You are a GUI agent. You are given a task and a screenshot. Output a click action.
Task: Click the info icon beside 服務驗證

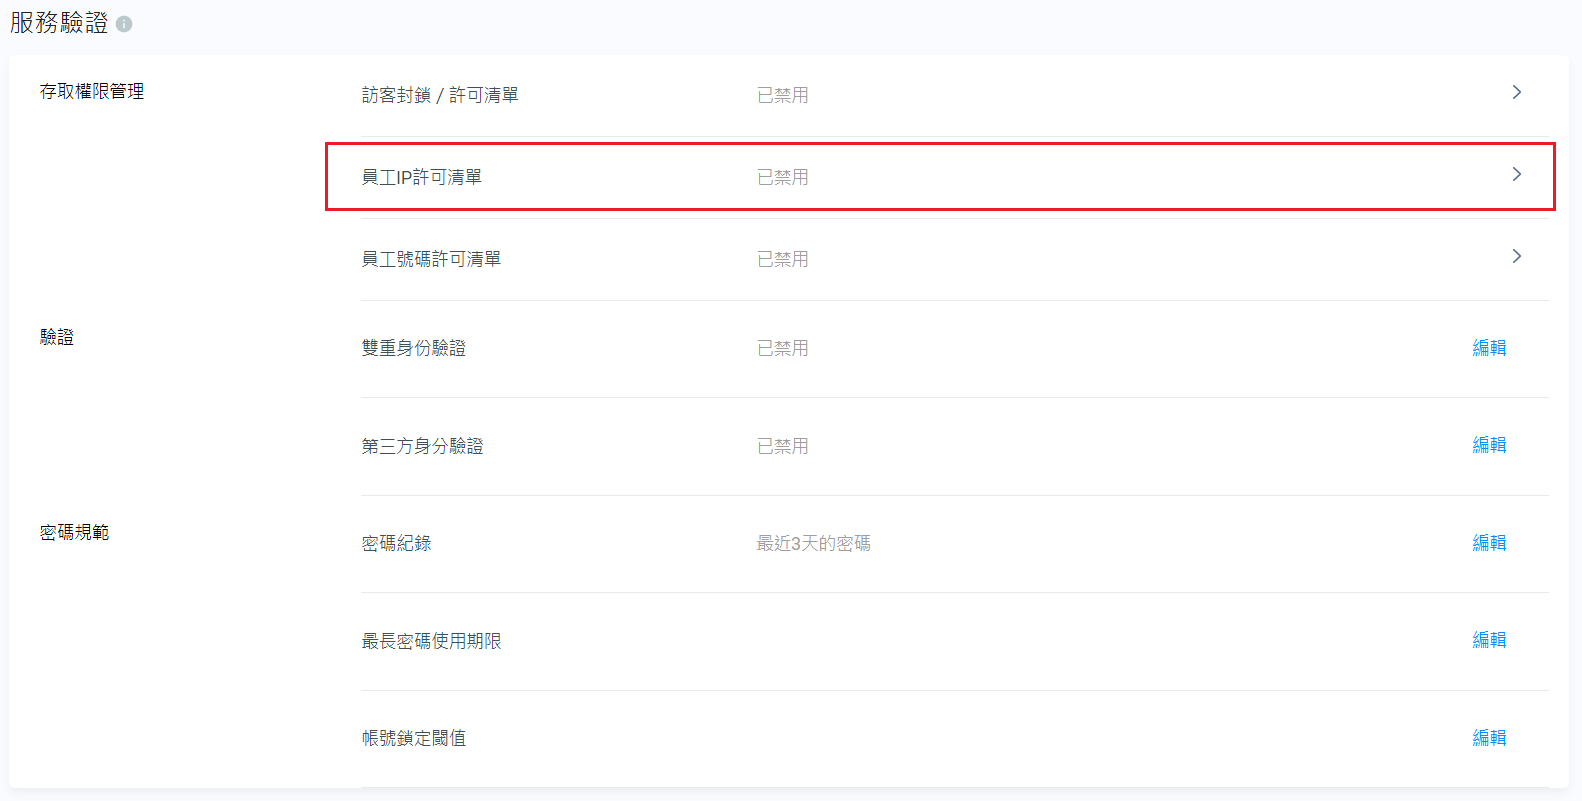pyautogui.click(x=124, y=24)
